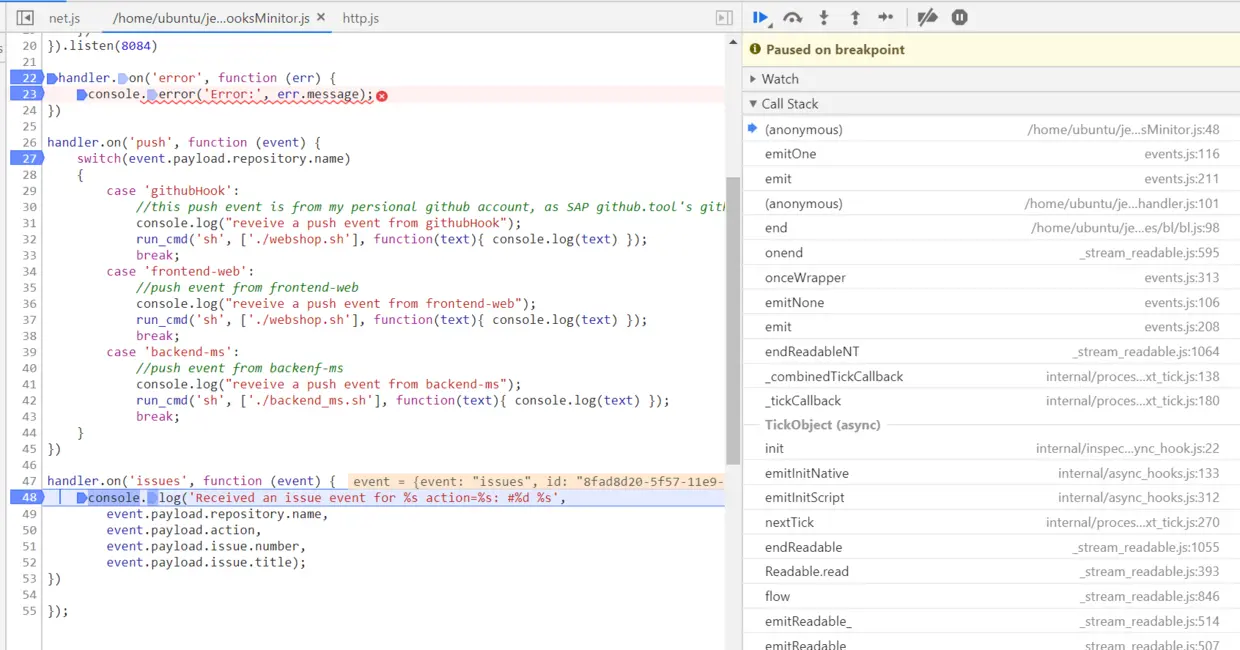The image size is (1240, 650).
Task: Deactivate all breakpoints
Action: coord(927,17)
